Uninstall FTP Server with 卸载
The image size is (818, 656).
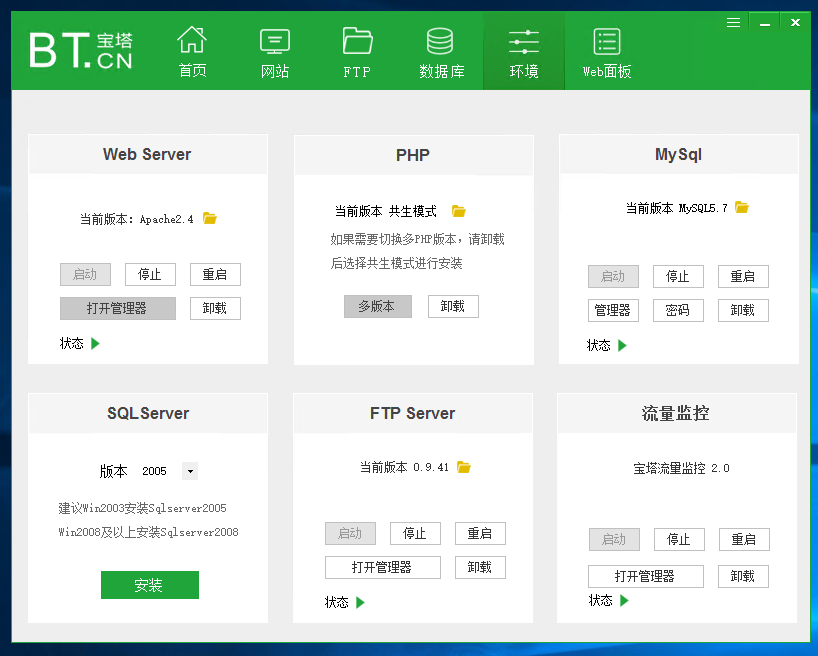tap(480, 567)
